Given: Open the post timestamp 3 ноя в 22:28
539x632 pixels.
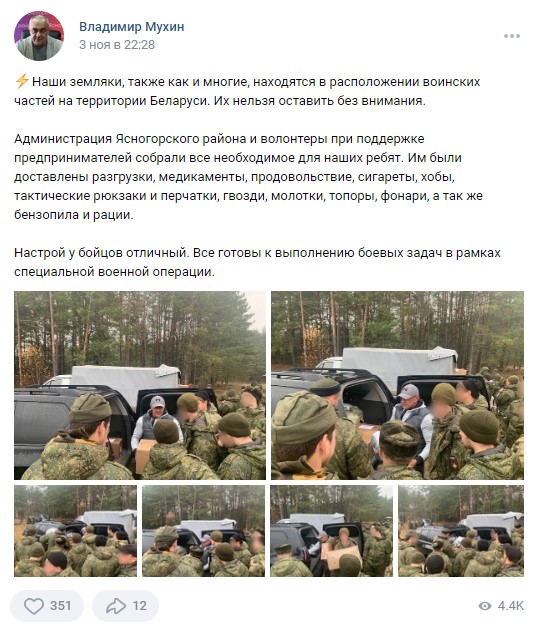Looking at the screenshot, I should [x=117, y=45].
